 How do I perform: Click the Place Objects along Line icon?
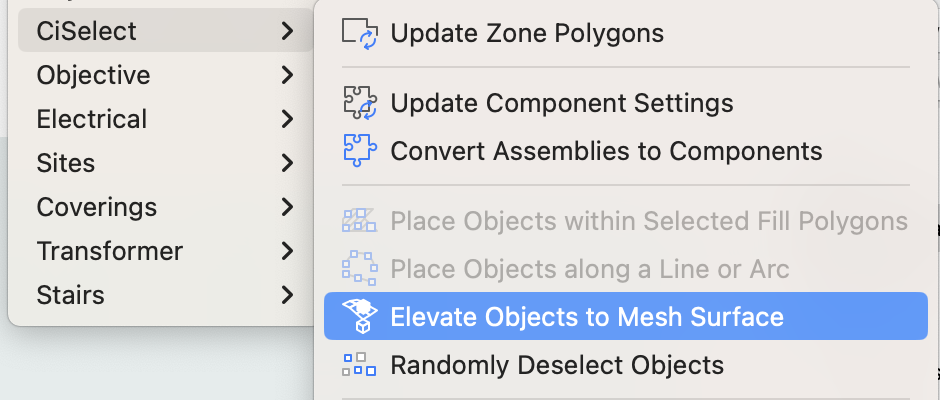[x=358, y=269]
